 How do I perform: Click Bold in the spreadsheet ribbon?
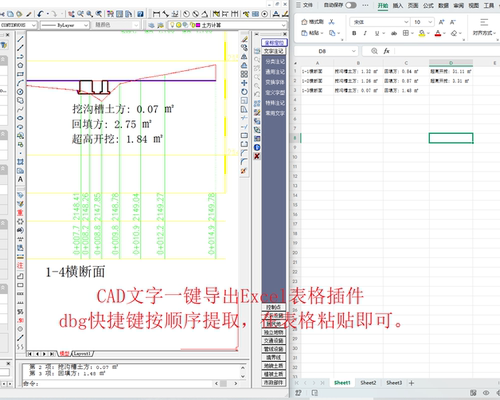(x=354, y=33)
